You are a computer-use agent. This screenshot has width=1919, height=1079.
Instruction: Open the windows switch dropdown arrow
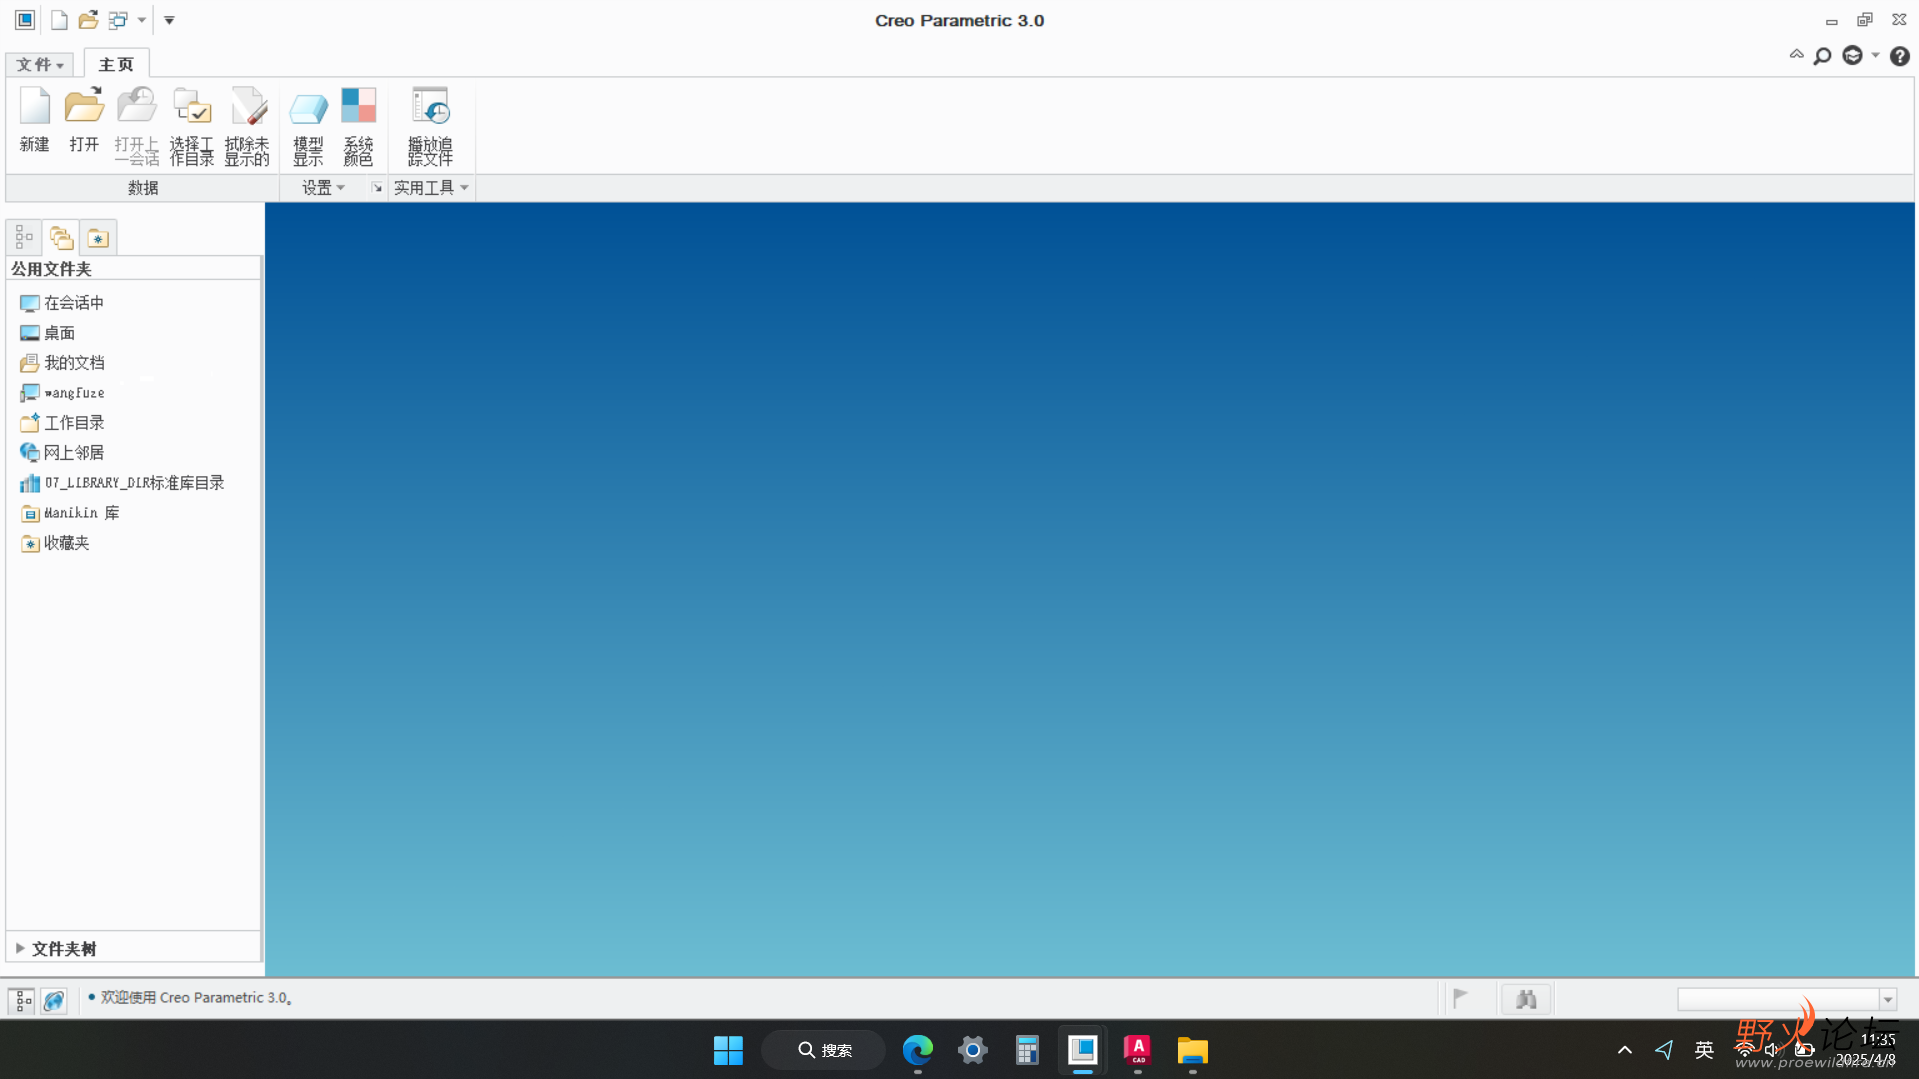click(x=142, y=20)
